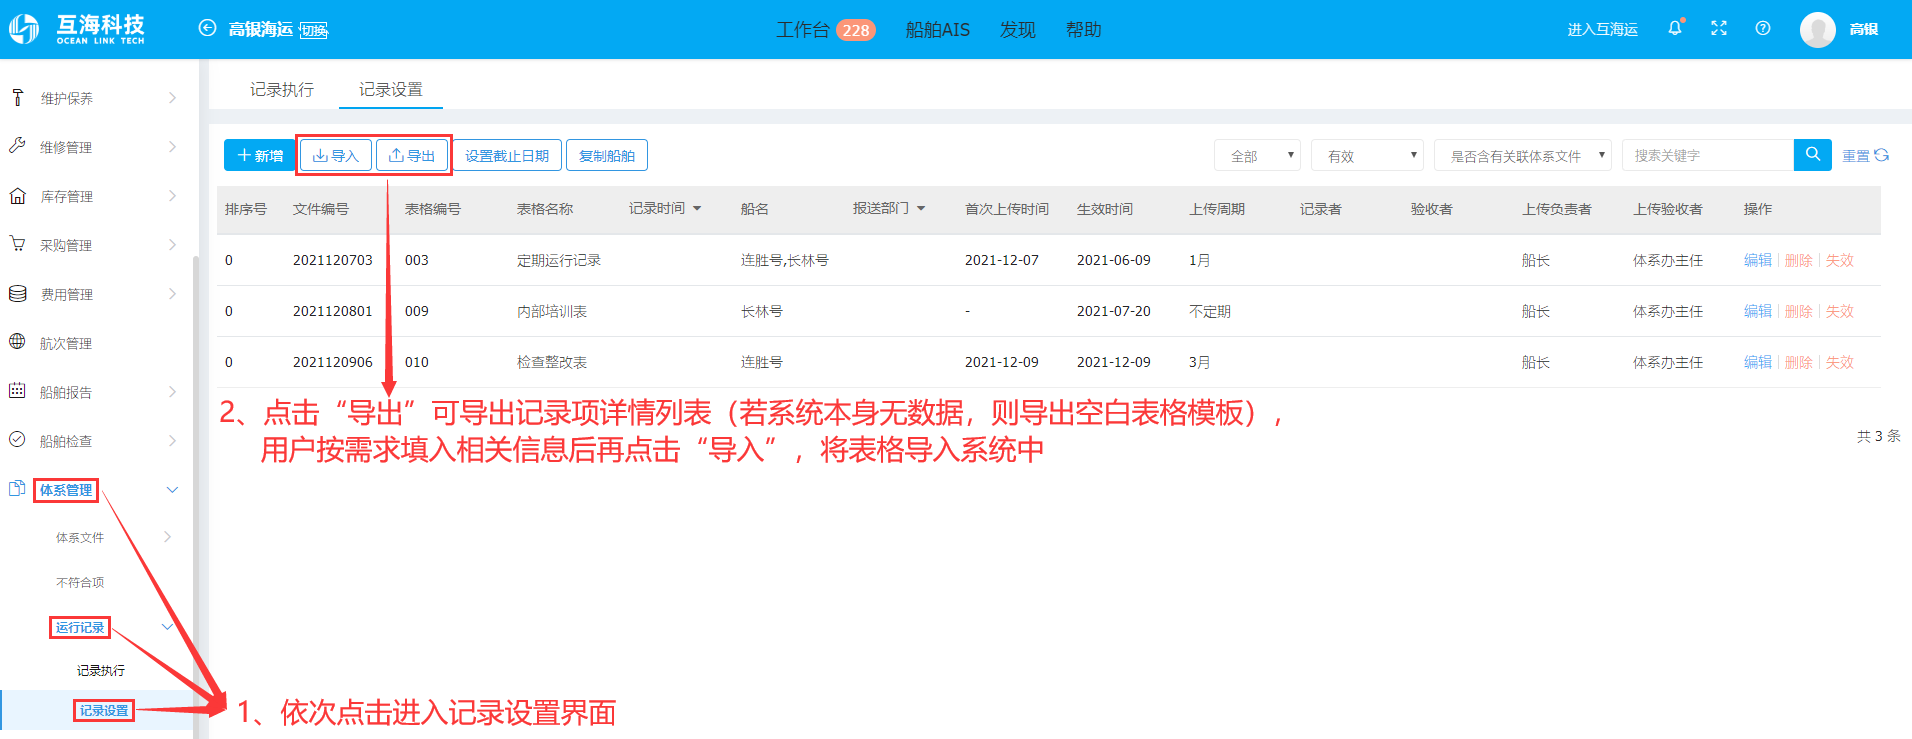Click the 船舶检查 checkmark sidebar icon

point(17,439)
